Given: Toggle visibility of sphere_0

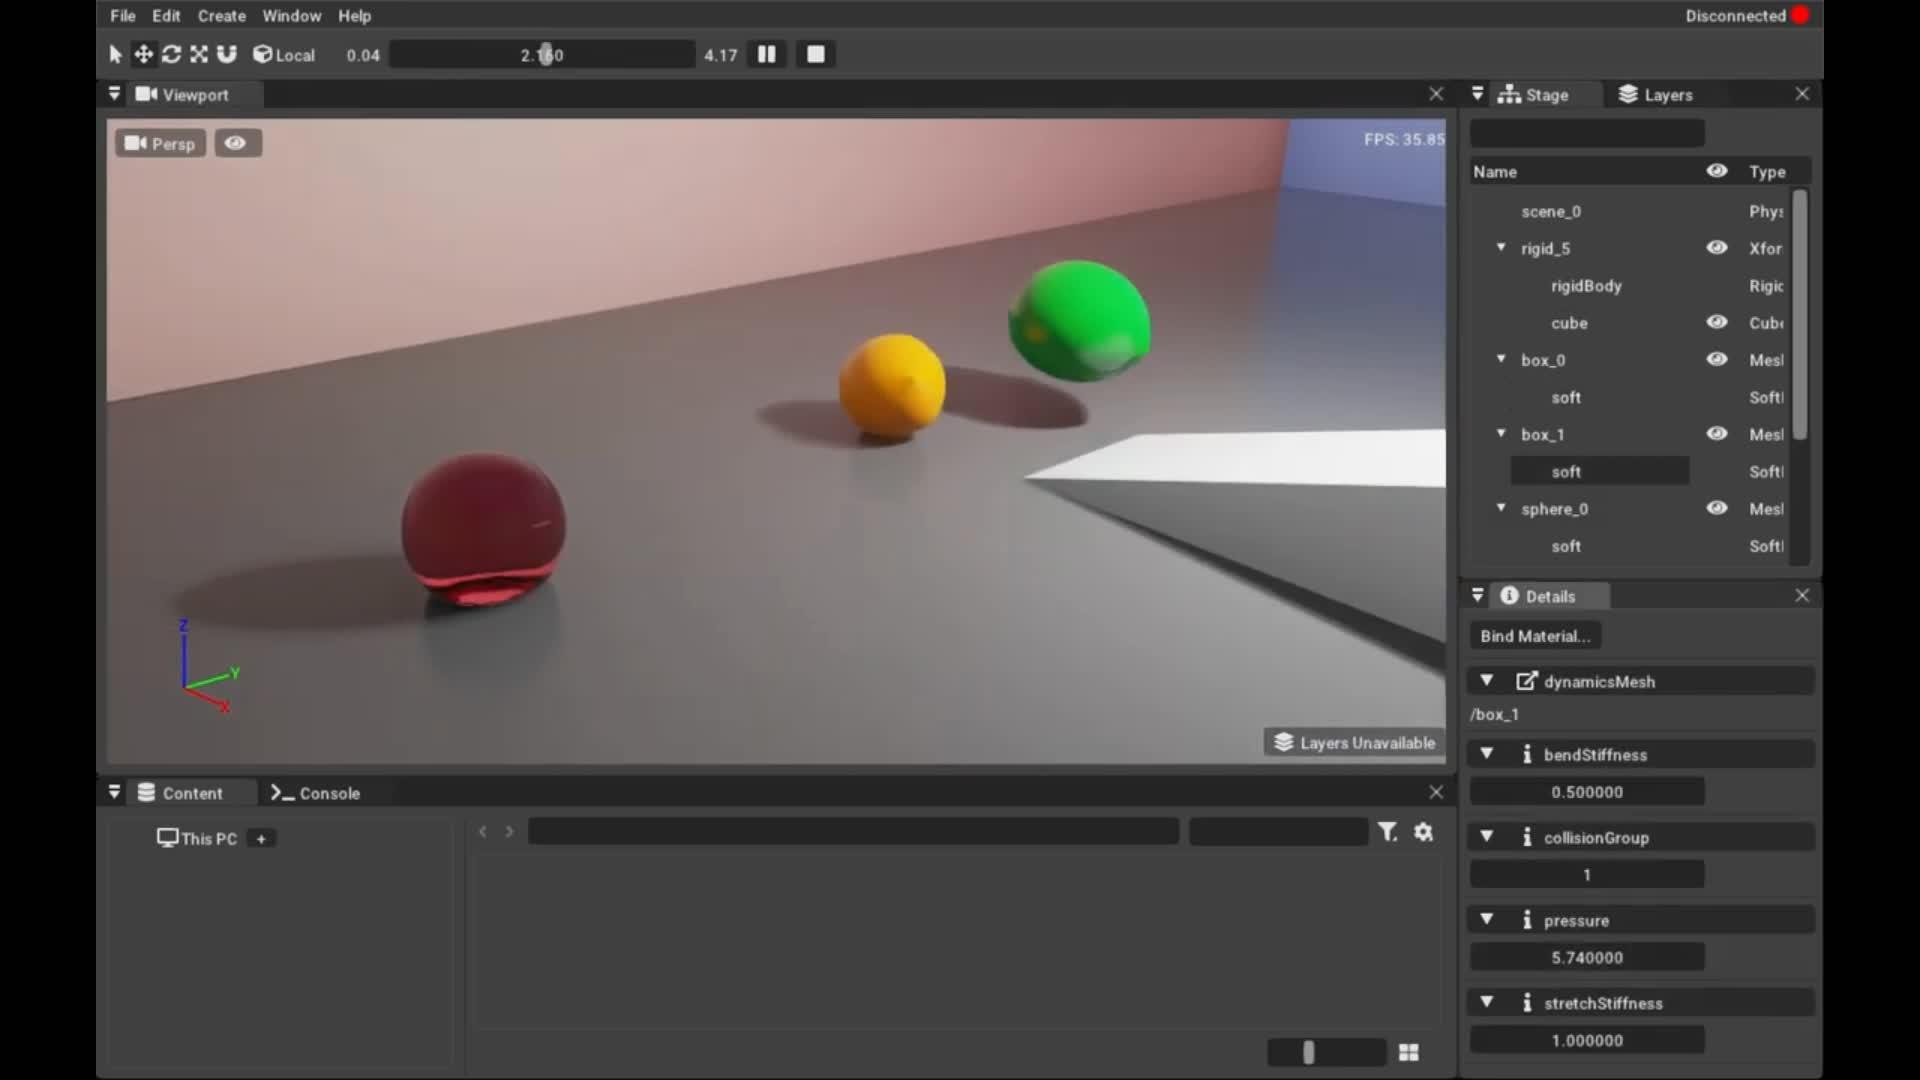Looking at the screenshot, I should [1717, 508].
